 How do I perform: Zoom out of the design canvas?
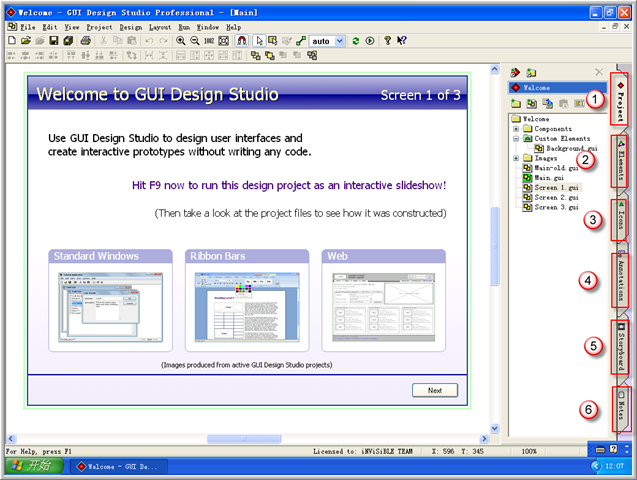coord(195,41)
